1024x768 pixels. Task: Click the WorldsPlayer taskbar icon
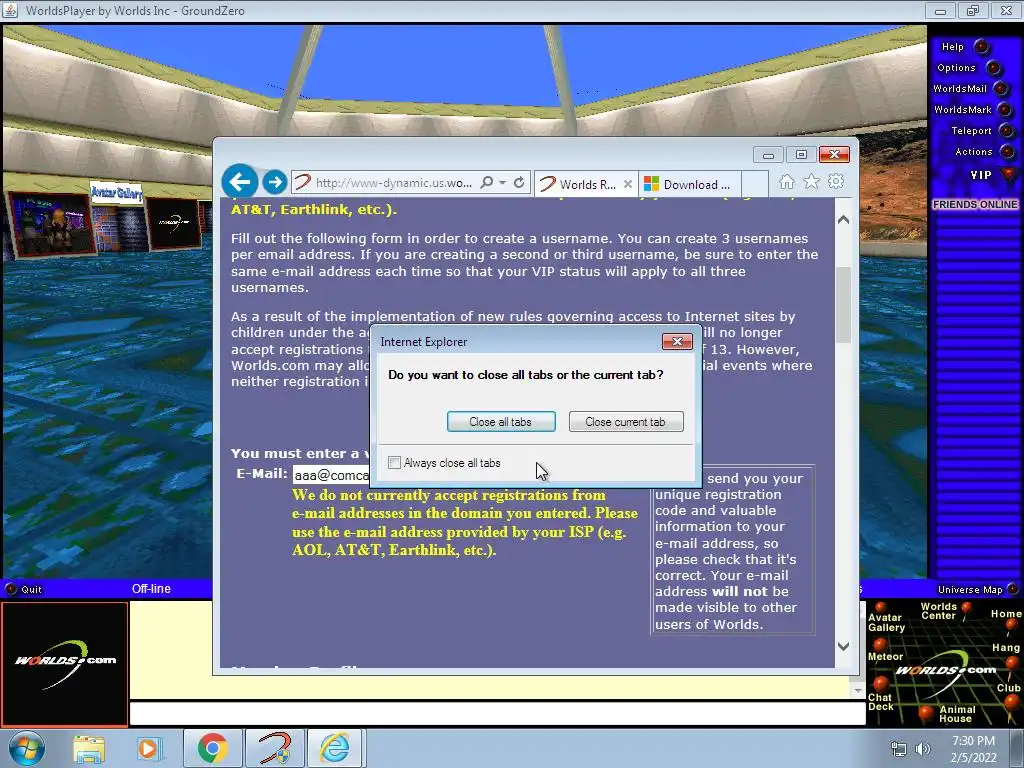tap(274, 748)
